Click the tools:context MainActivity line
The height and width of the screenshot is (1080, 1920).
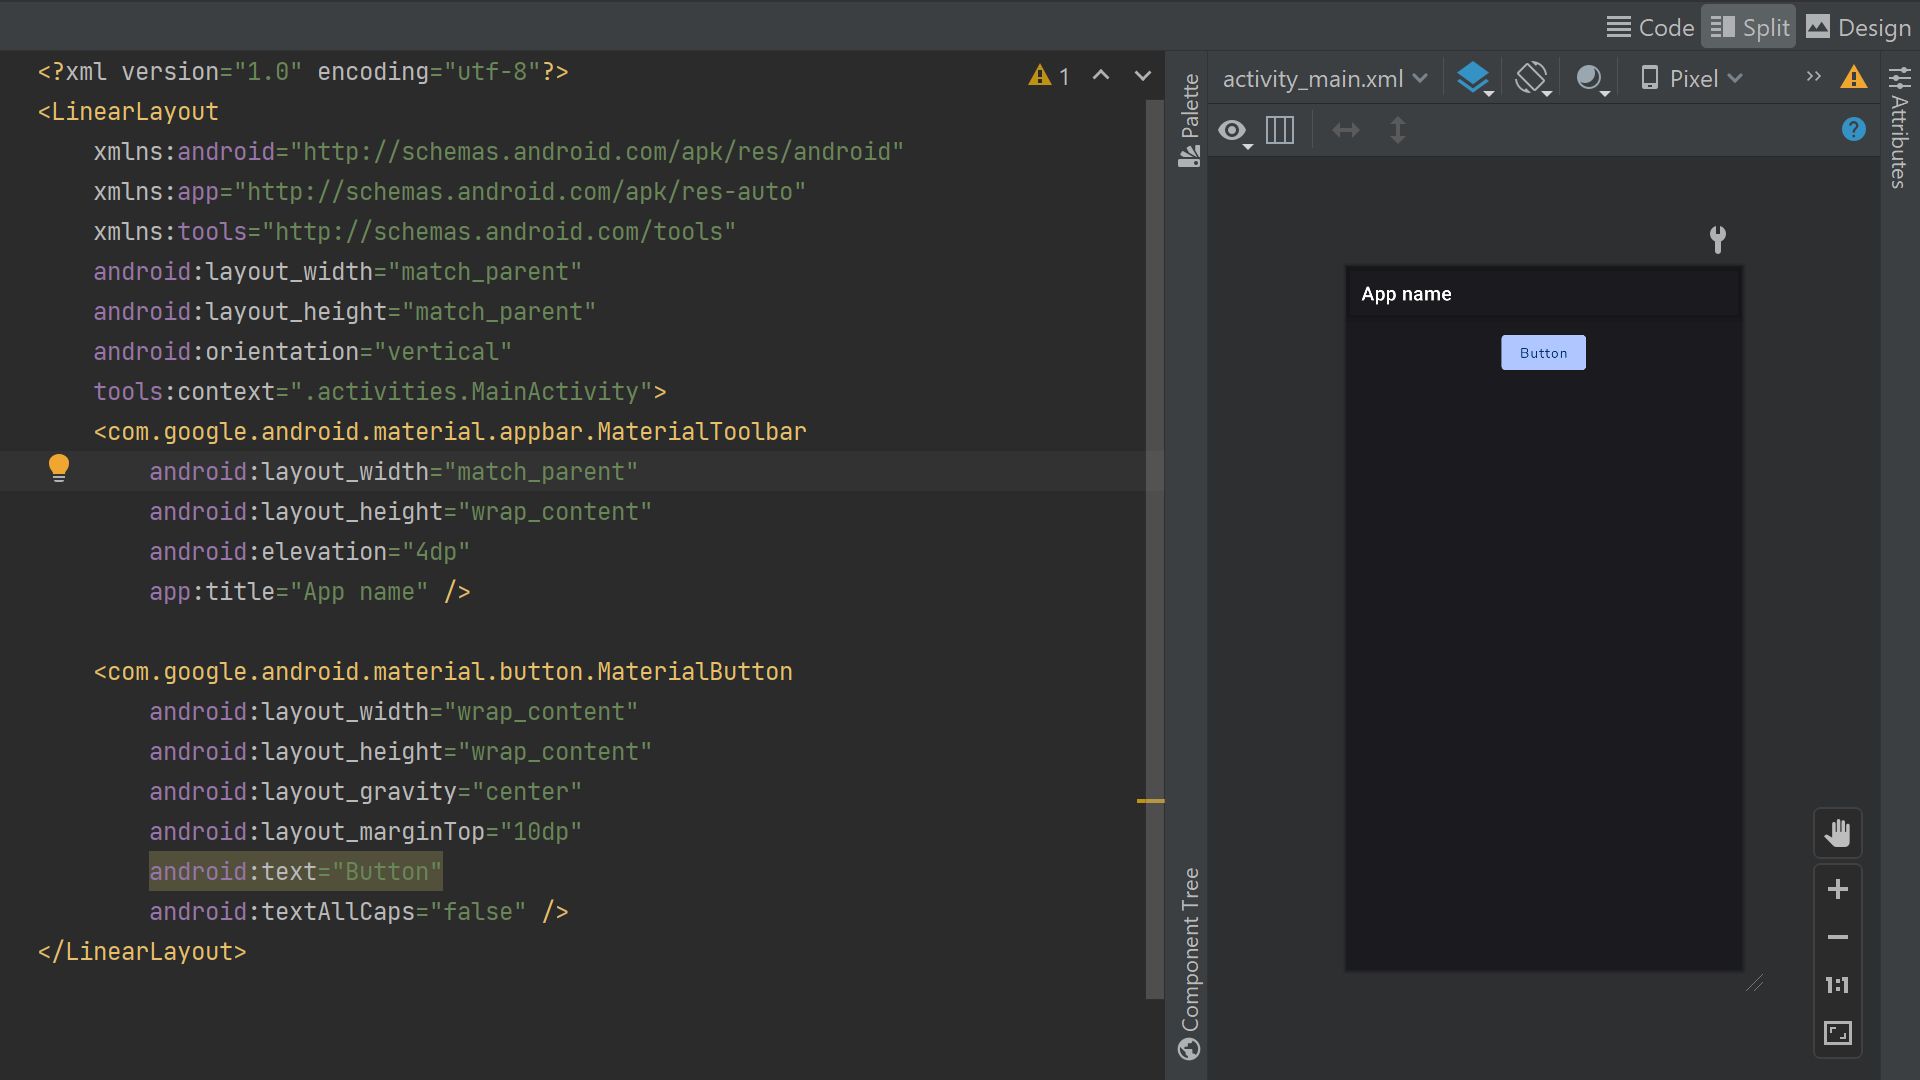point(380,391)
